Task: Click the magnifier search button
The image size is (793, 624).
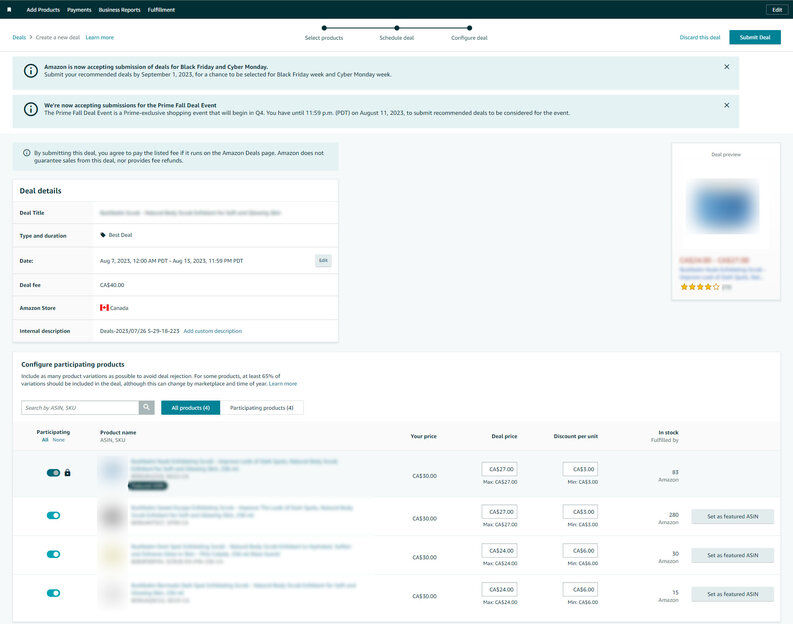Action: [146, 408]
